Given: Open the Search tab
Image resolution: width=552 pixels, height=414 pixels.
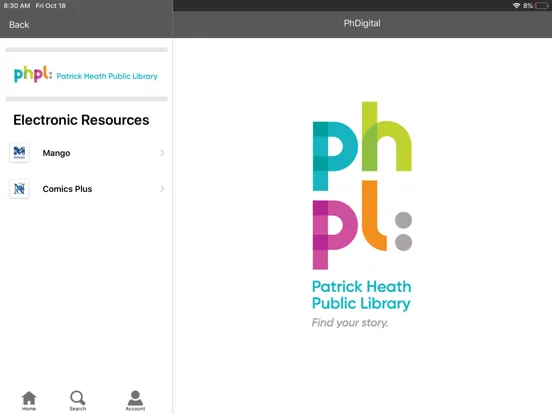Looking at the screenshot, I should pyautogui.click(x=77, y=401).
